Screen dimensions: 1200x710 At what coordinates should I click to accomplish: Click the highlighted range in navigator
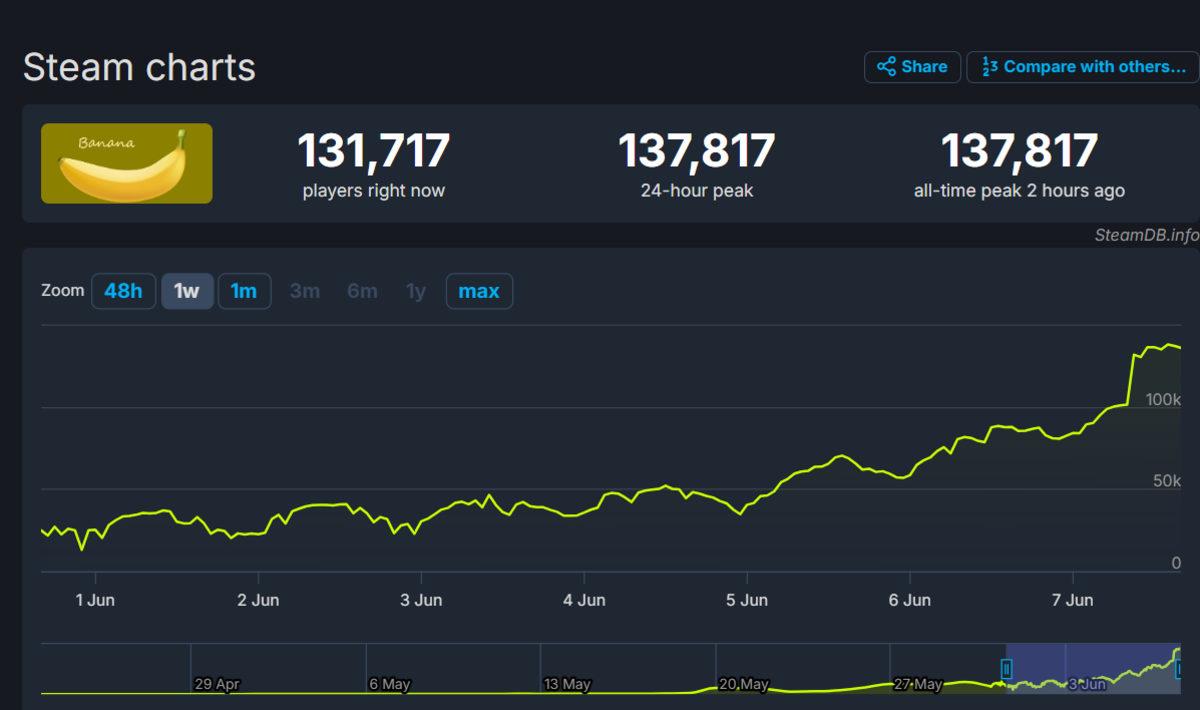tap(1090, 668)
